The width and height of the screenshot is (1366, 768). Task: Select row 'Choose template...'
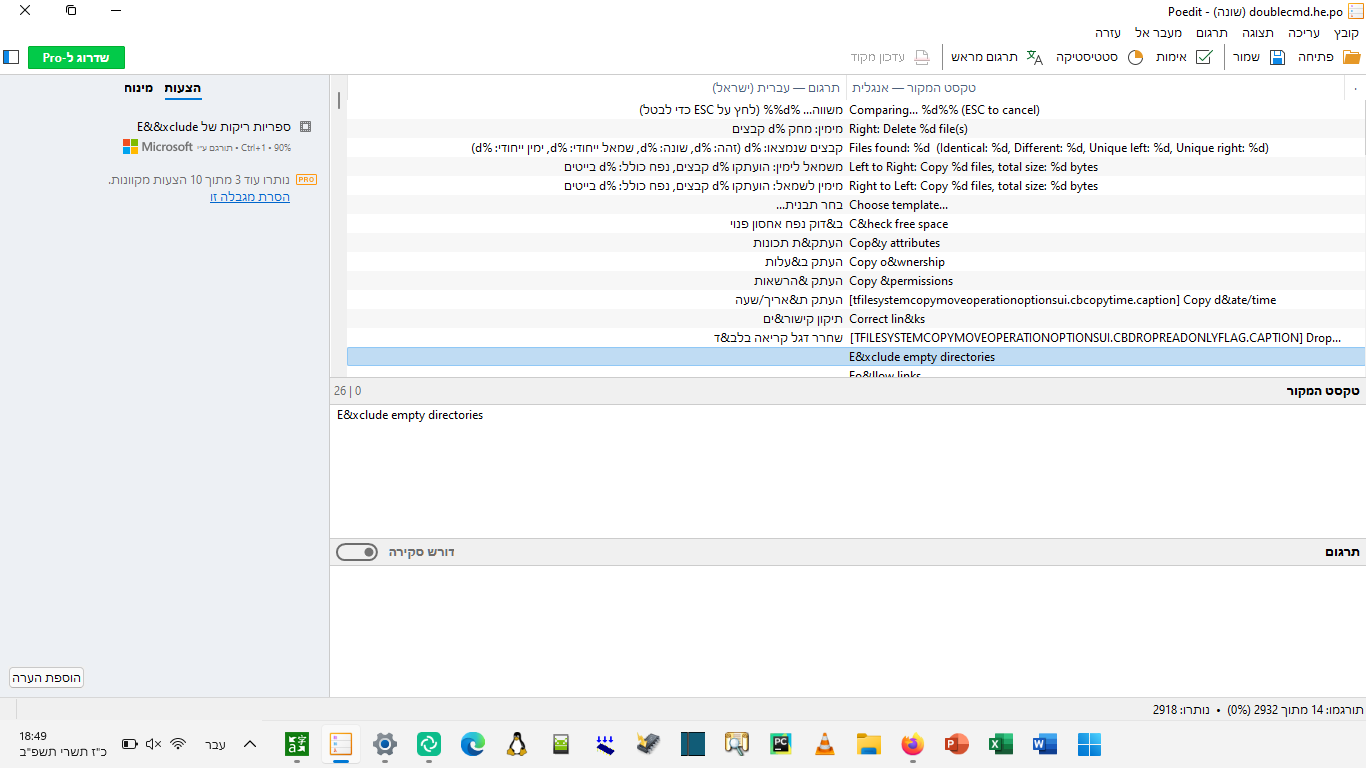tap(856, 205)
